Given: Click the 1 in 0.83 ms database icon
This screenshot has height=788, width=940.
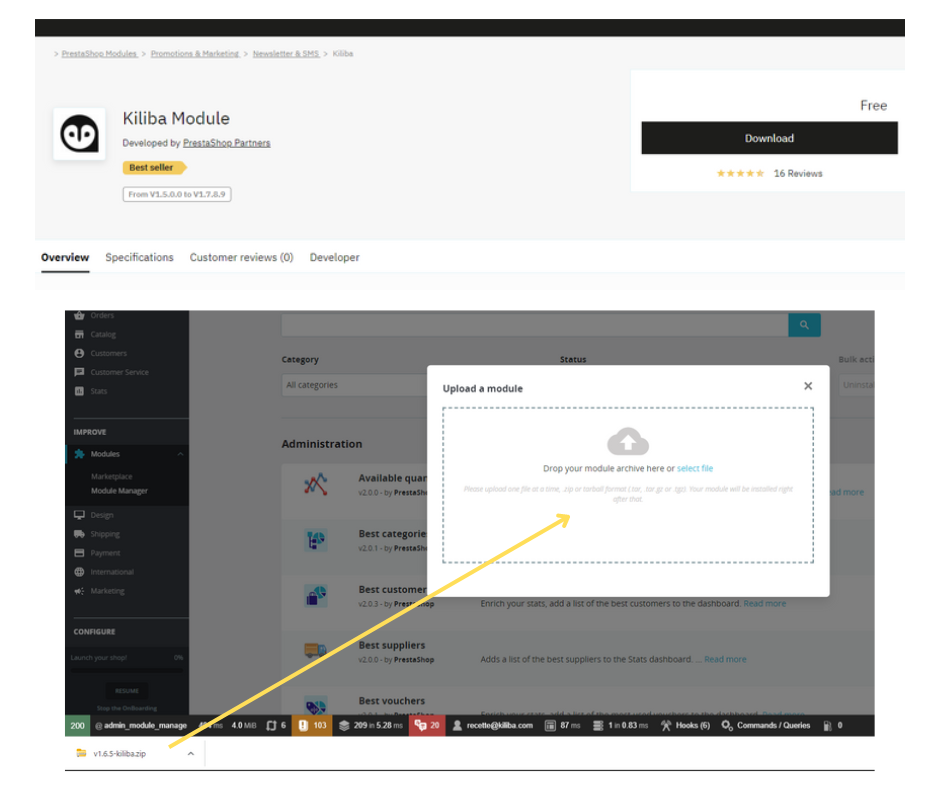Looking at the screenshot, I should point(598,726).
